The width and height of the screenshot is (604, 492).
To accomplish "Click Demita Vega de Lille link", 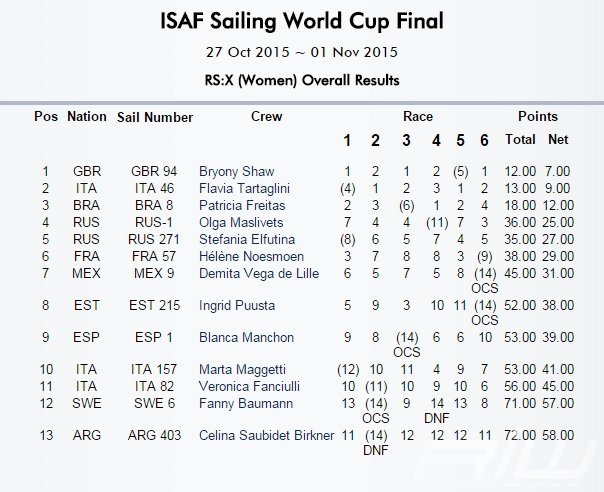I will [x=259, y=273].
